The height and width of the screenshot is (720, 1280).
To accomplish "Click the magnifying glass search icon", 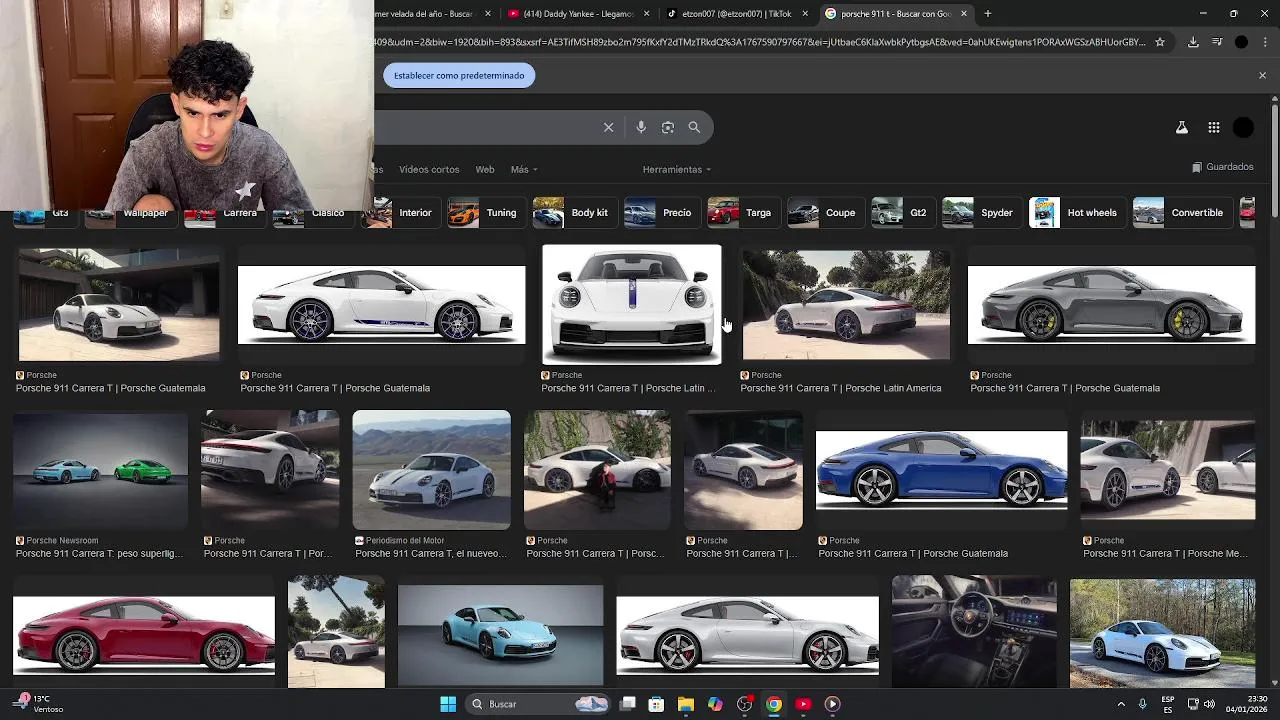I will [694, 127].
